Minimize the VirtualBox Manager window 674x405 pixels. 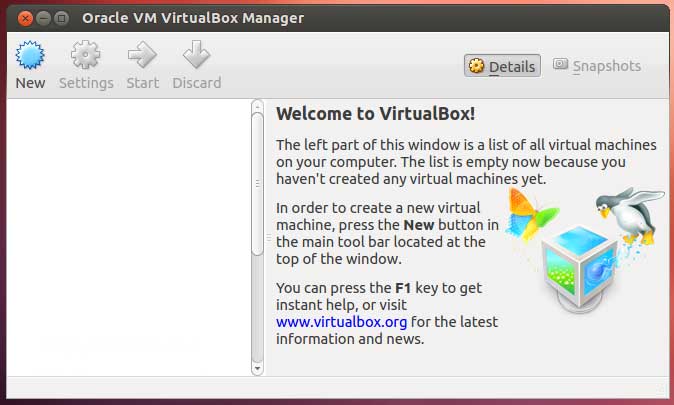[43, 18]
